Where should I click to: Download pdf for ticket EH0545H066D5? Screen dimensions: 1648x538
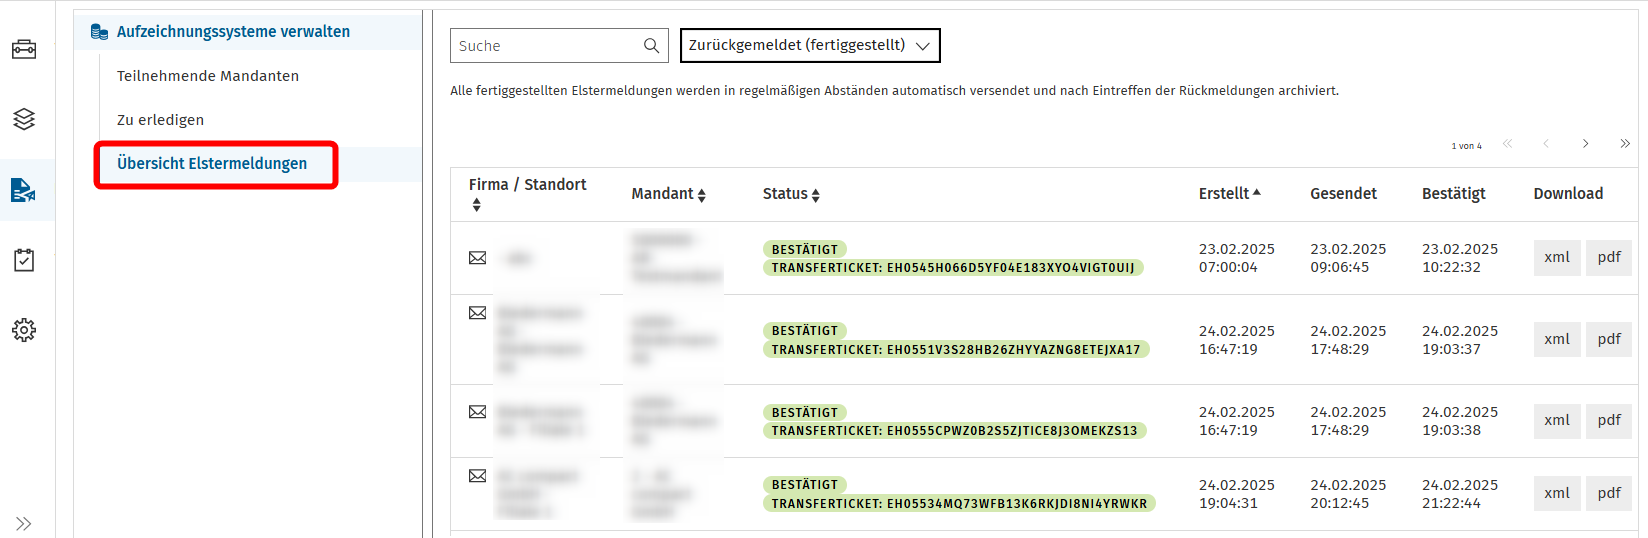1609,258
